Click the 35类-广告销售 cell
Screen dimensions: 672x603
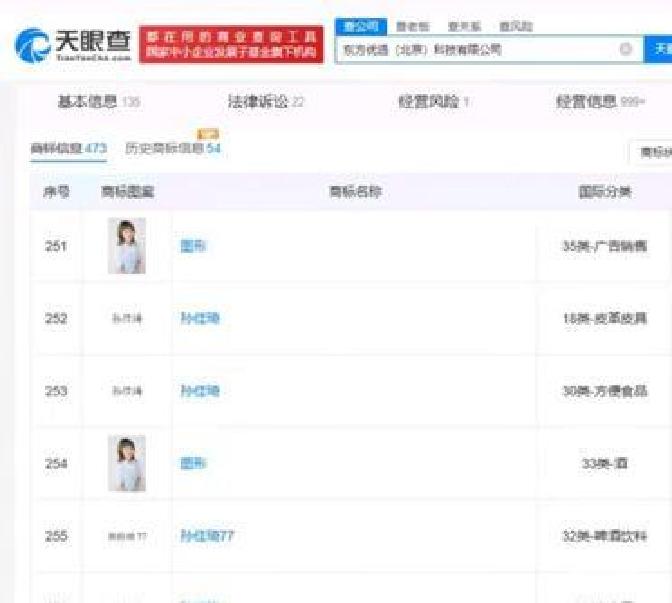pos(605,246)
